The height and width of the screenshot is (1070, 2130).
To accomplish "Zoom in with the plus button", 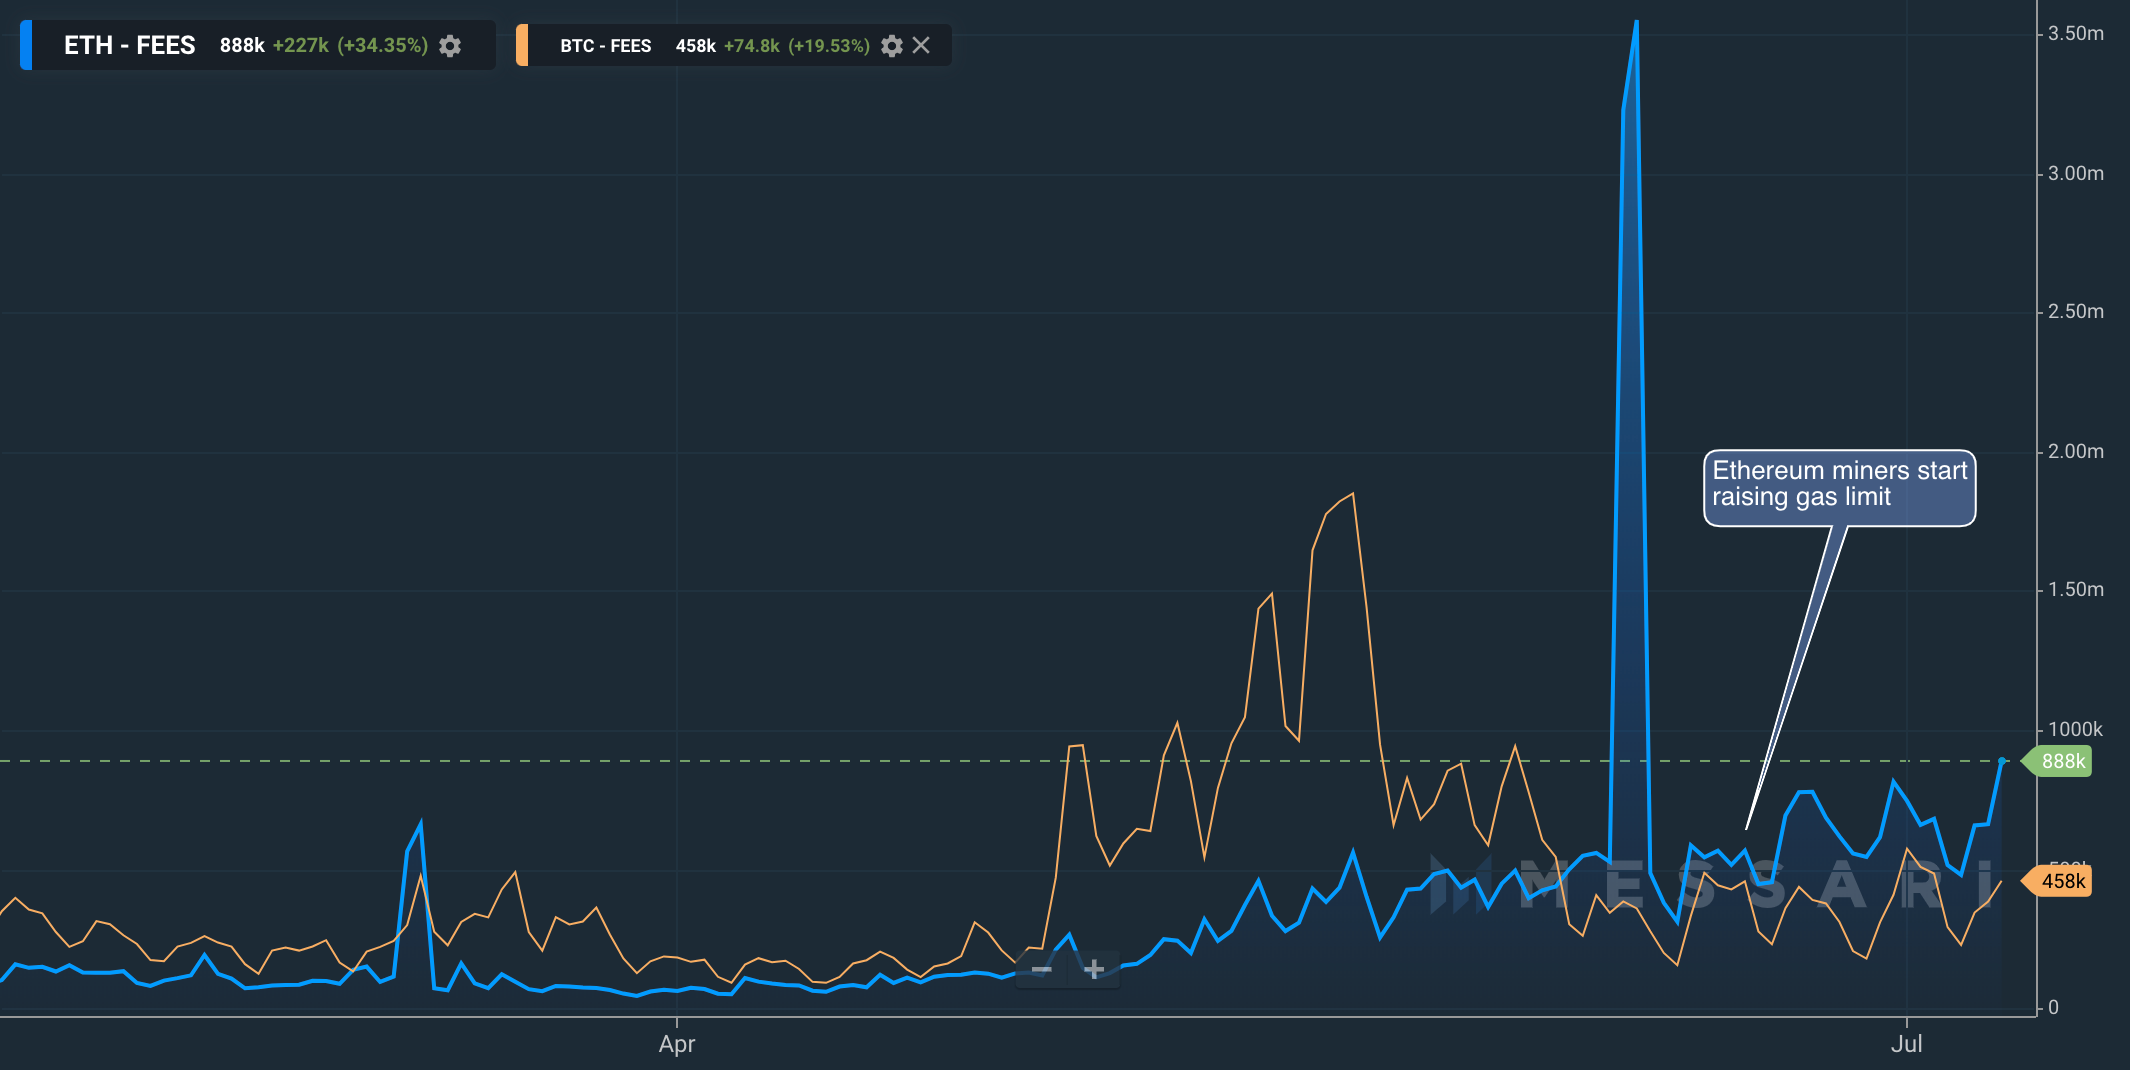I will (x=1094, y=969).
